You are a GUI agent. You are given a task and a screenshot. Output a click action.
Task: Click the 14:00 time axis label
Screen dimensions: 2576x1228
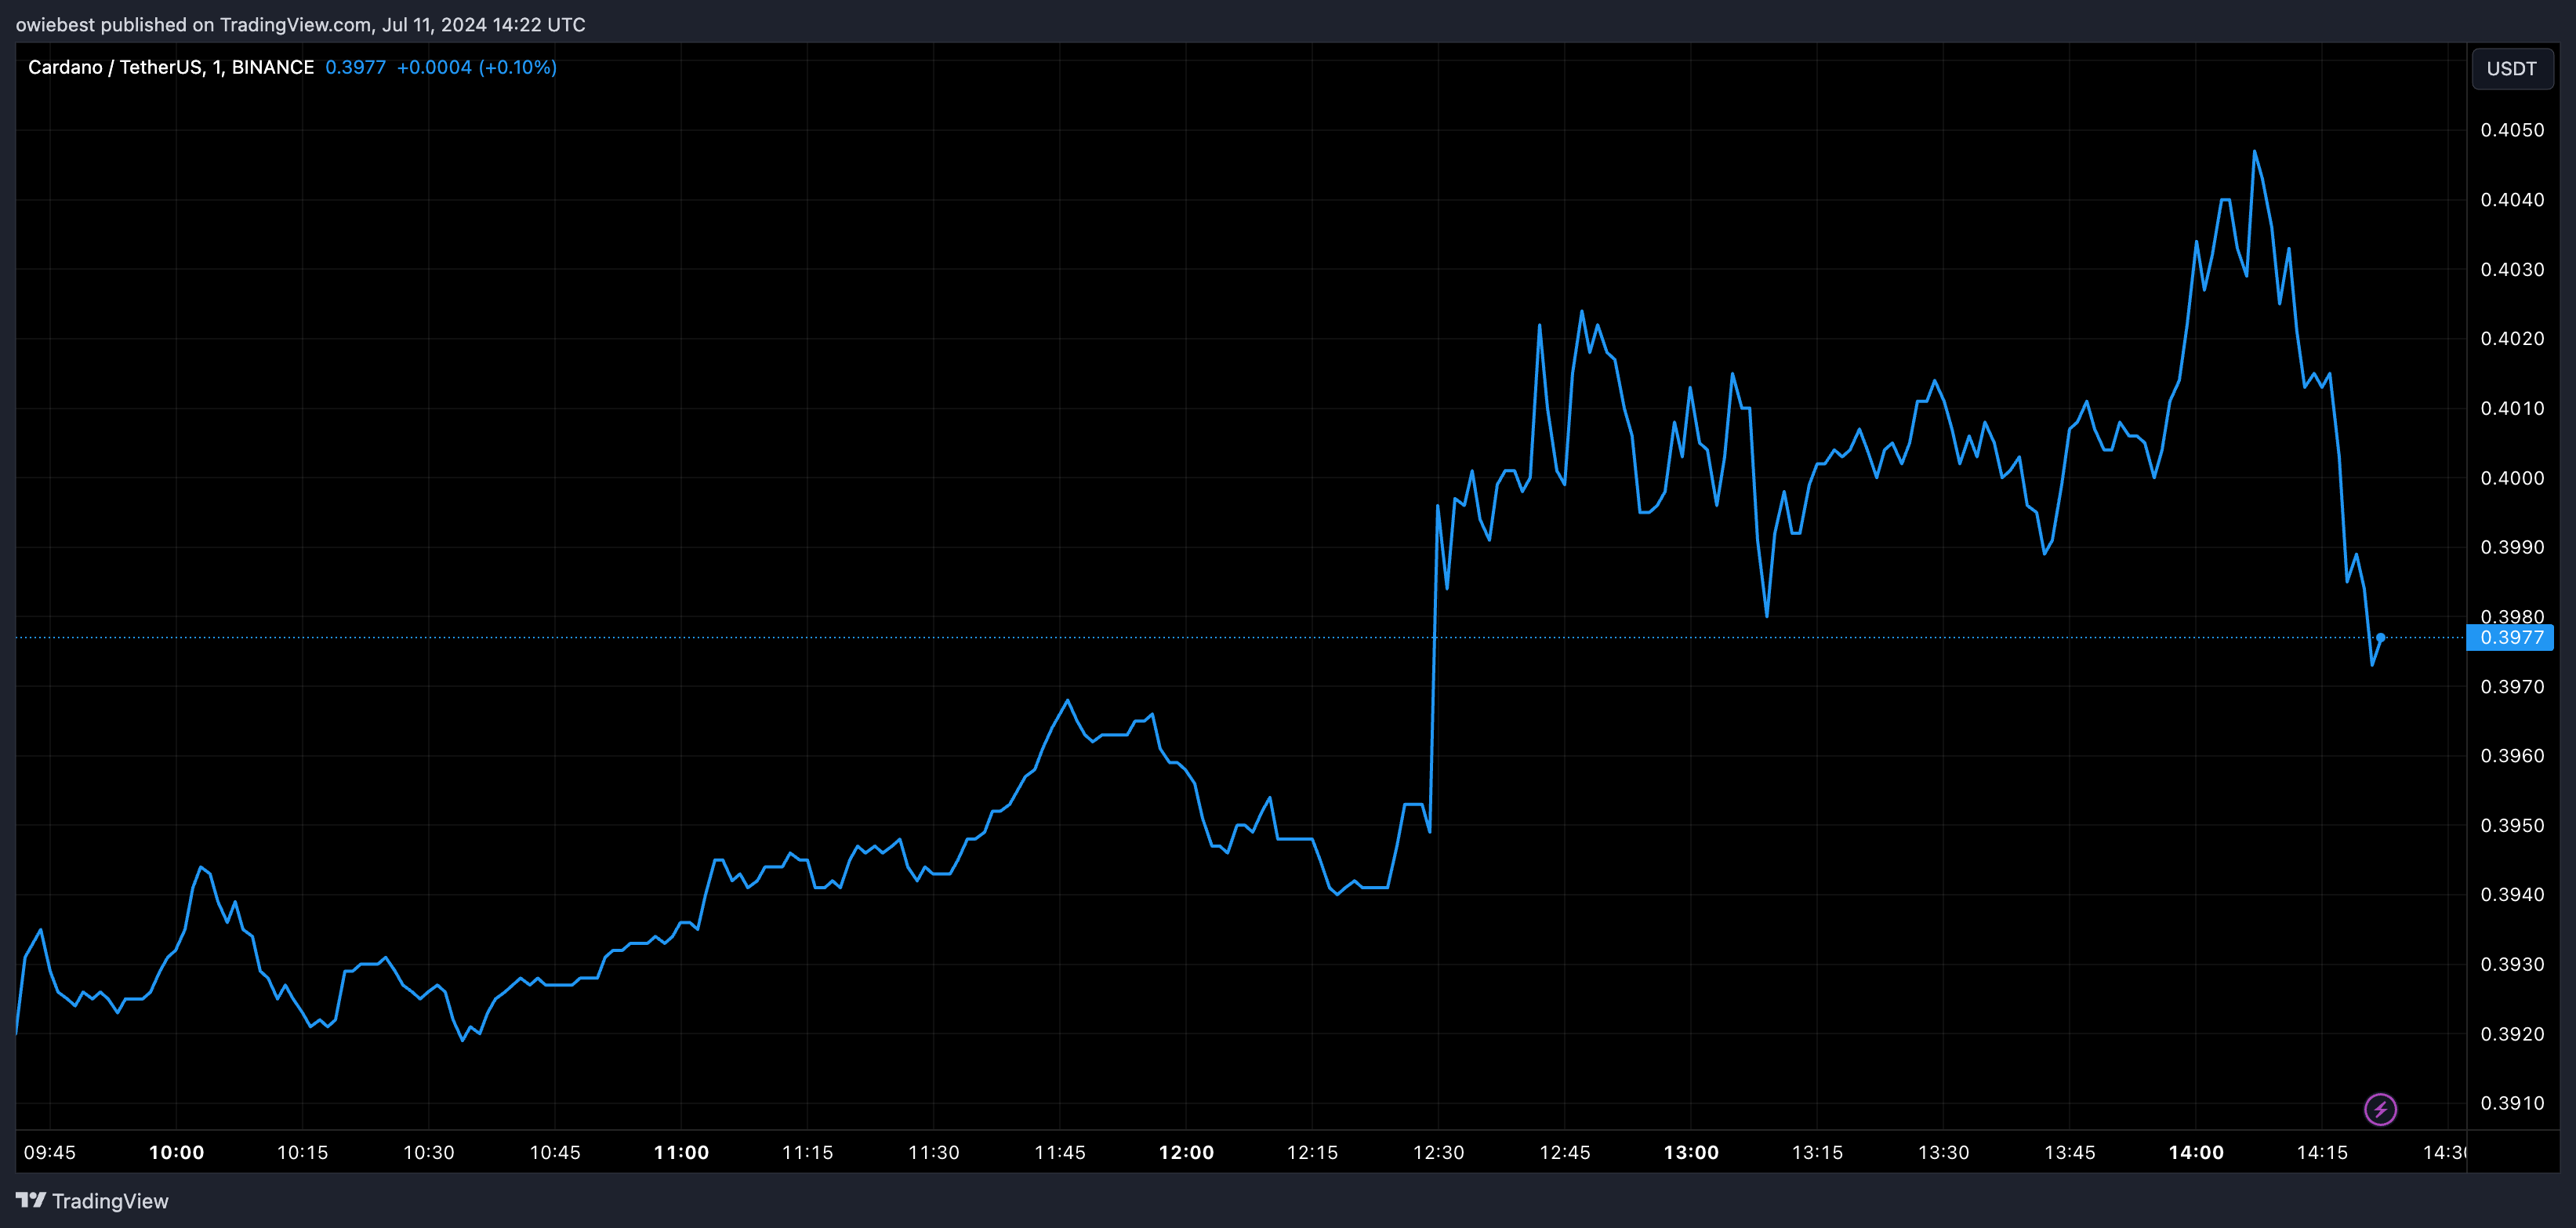click(2196, 1152)
